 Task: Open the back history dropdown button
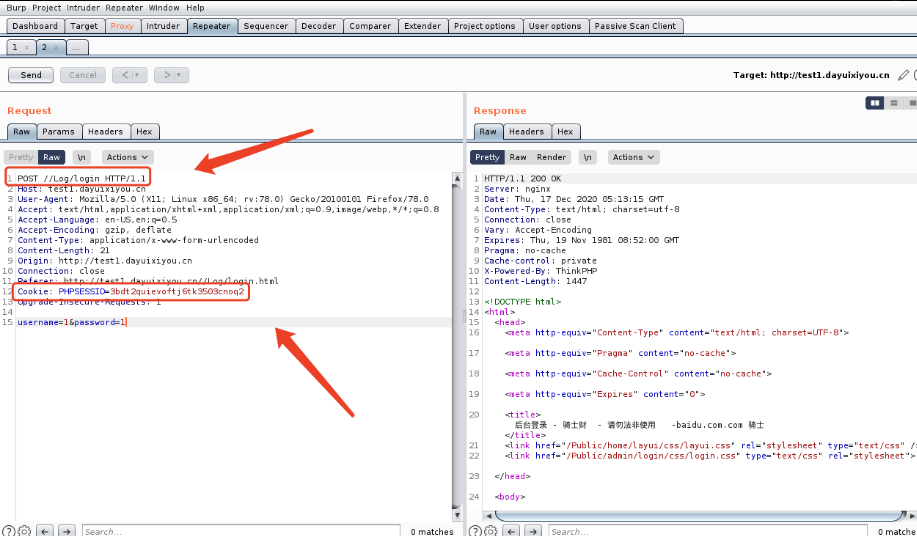pyautogui.click(x=130, y=75)
